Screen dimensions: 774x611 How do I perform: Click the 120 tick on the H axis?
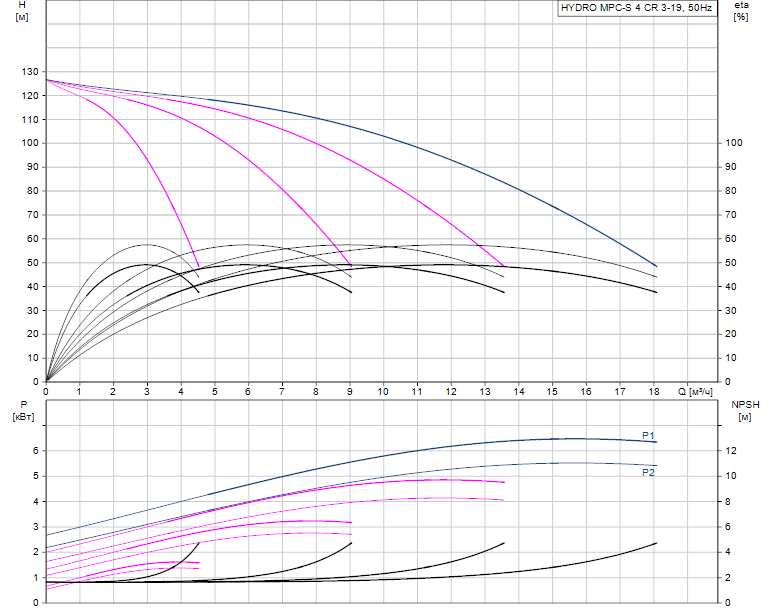pyautogui.click(x=27, y=96)
